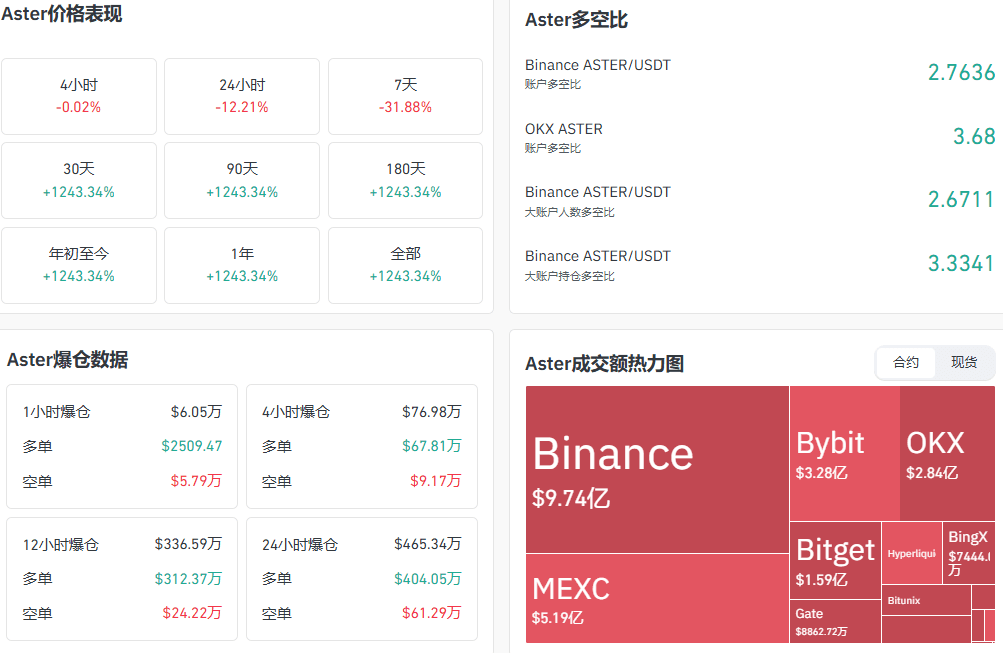Click the 1小时爆仓 liquidation card
This screenshot has height=653, width=1003.
point(122,446)
